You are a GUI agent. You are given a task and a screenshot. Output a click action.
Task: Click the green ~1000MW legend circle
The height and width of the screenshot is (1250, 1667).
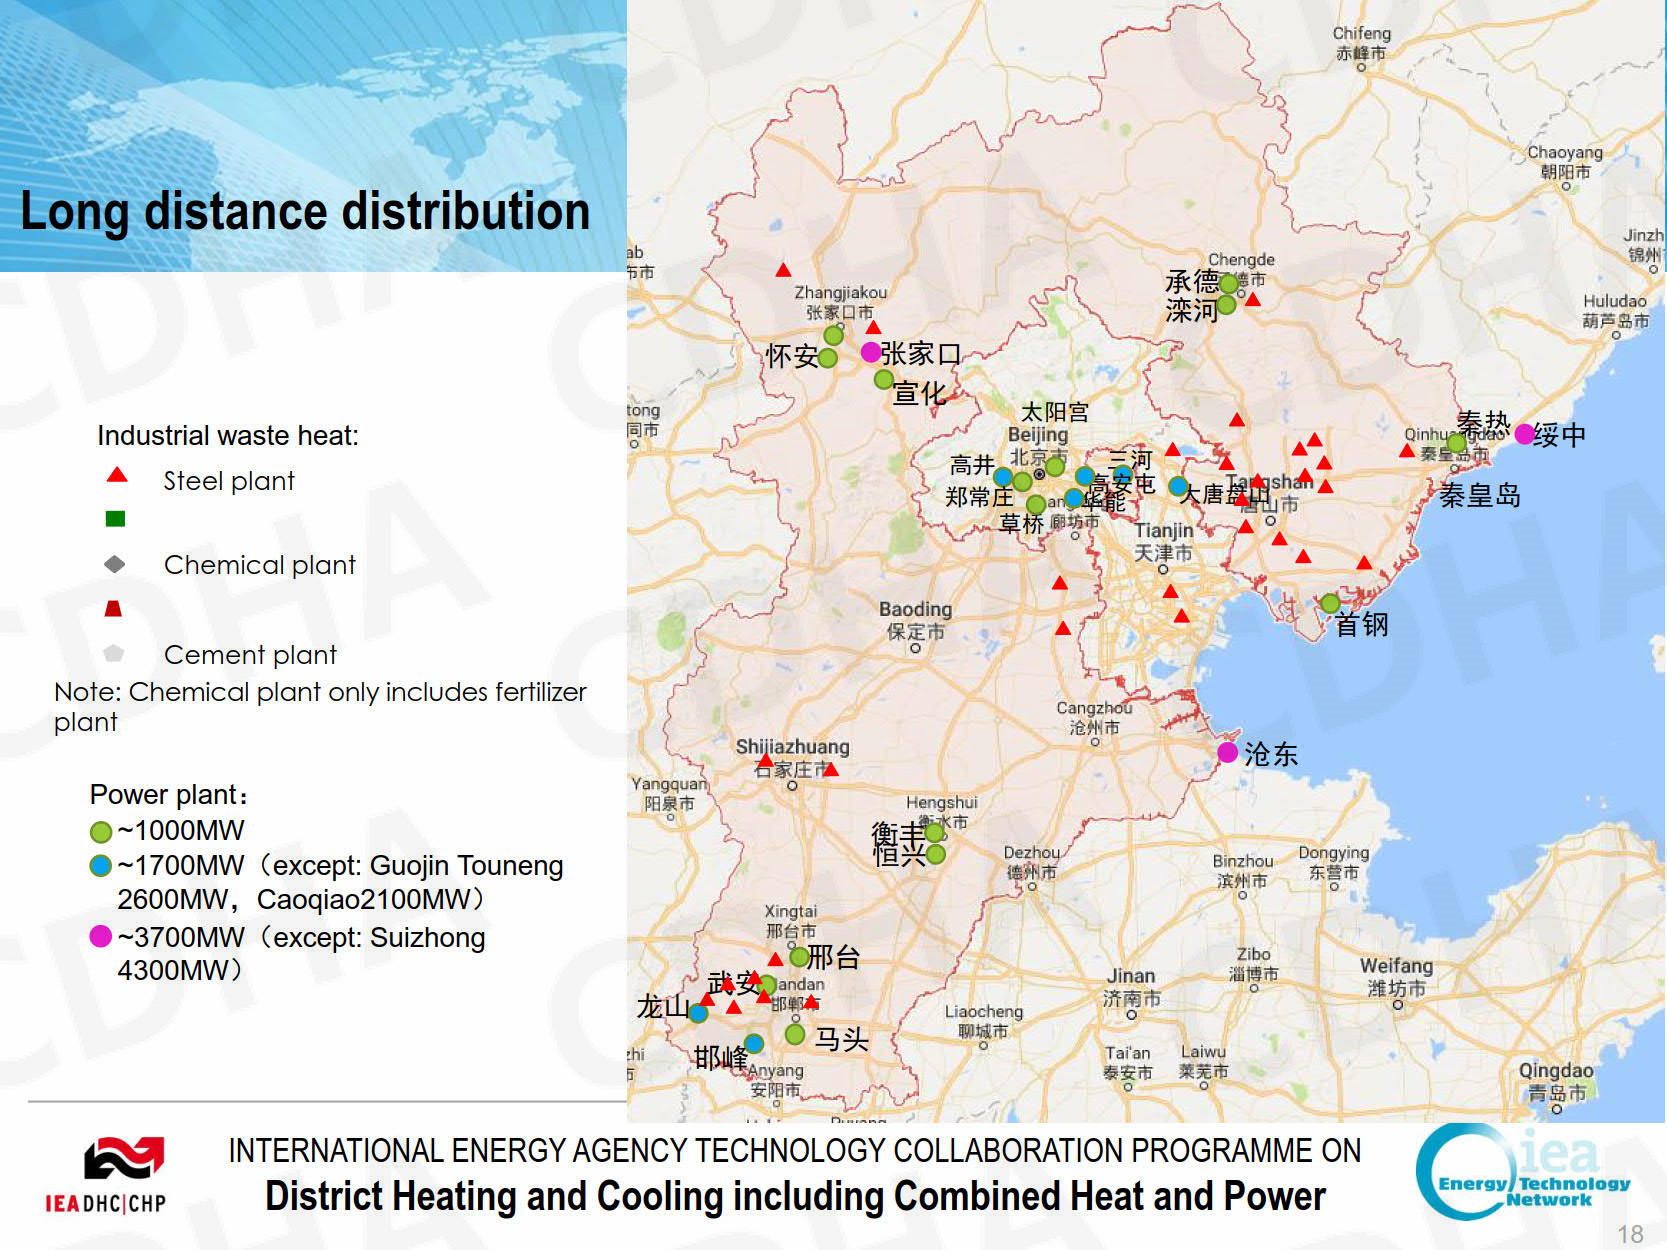coord(101,832)
